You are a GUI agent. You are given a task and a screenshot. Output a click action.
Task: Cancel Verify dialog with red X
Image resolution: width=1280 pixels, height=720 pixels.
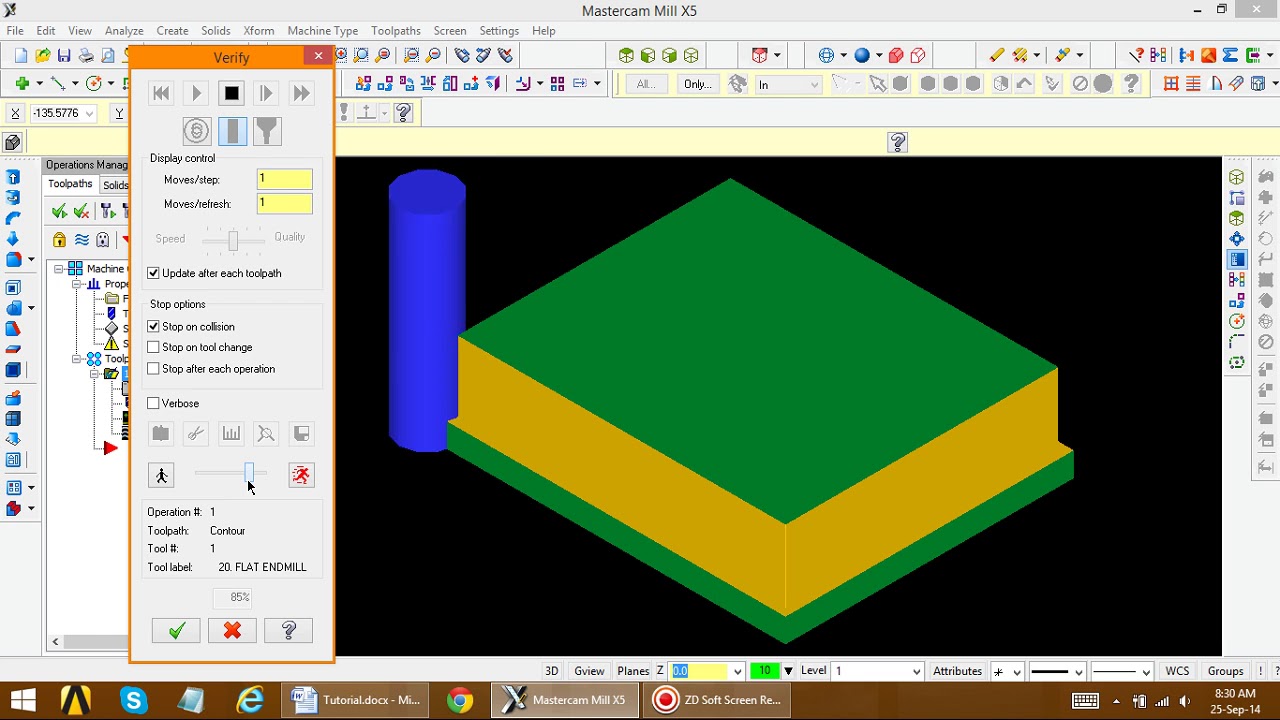(x=232, y=630)
